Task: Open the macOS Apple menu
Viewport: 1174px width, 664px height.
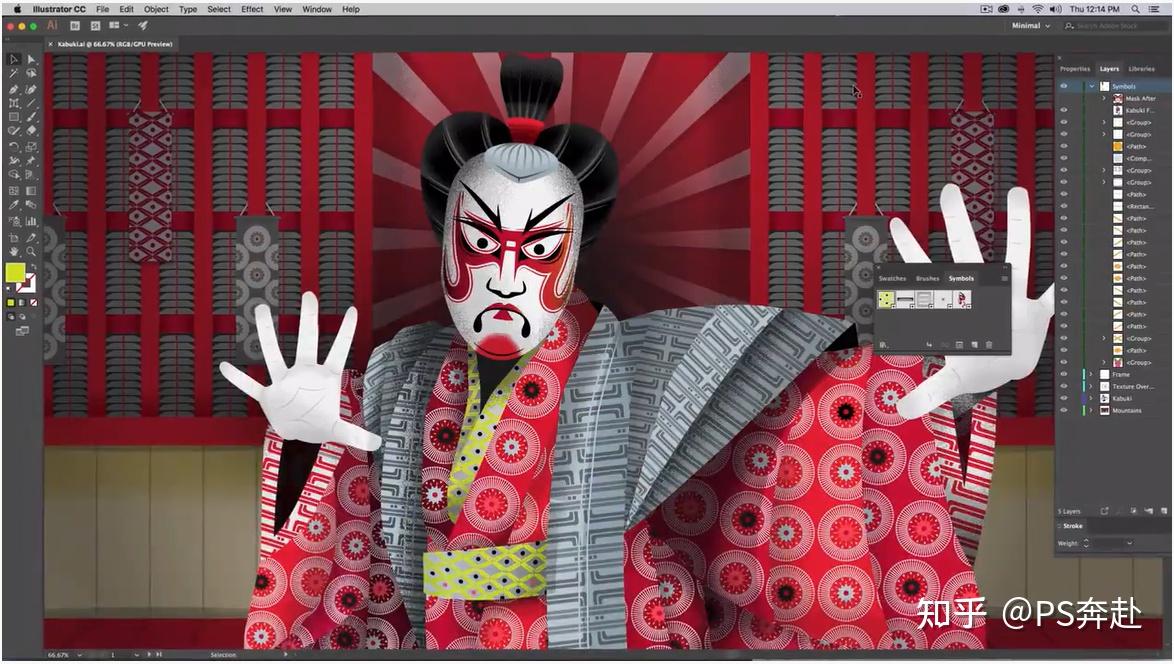Action: pos(16,9)
